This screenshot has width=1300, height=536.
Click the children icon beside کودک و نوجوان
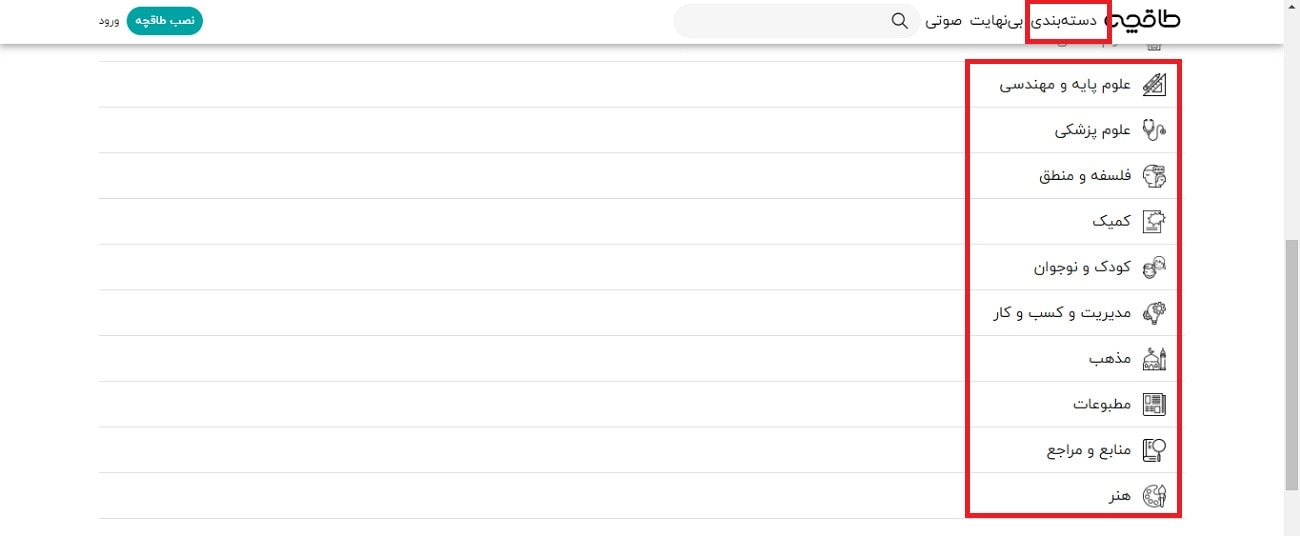pos(1154,267)
